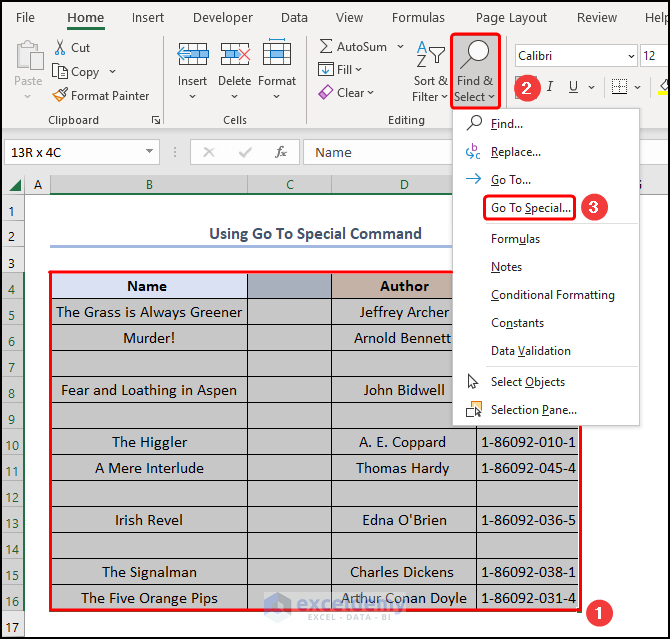The width and height of the screenshot is (670, 639).
Task: Expand the Delete cells dropdown arrow
Action: click(235, 97)
